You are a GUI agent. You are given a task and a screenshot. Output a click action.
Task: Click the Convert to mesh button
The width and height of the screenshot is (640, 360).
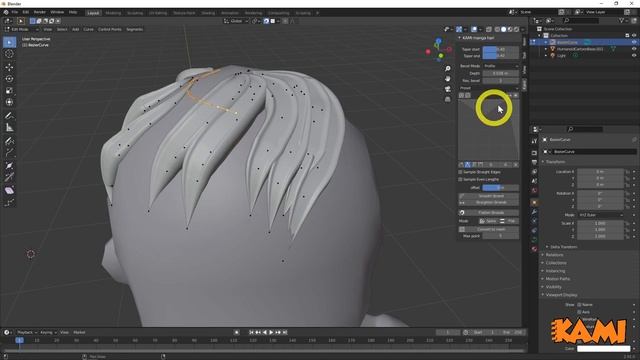[x=489, y=229]
